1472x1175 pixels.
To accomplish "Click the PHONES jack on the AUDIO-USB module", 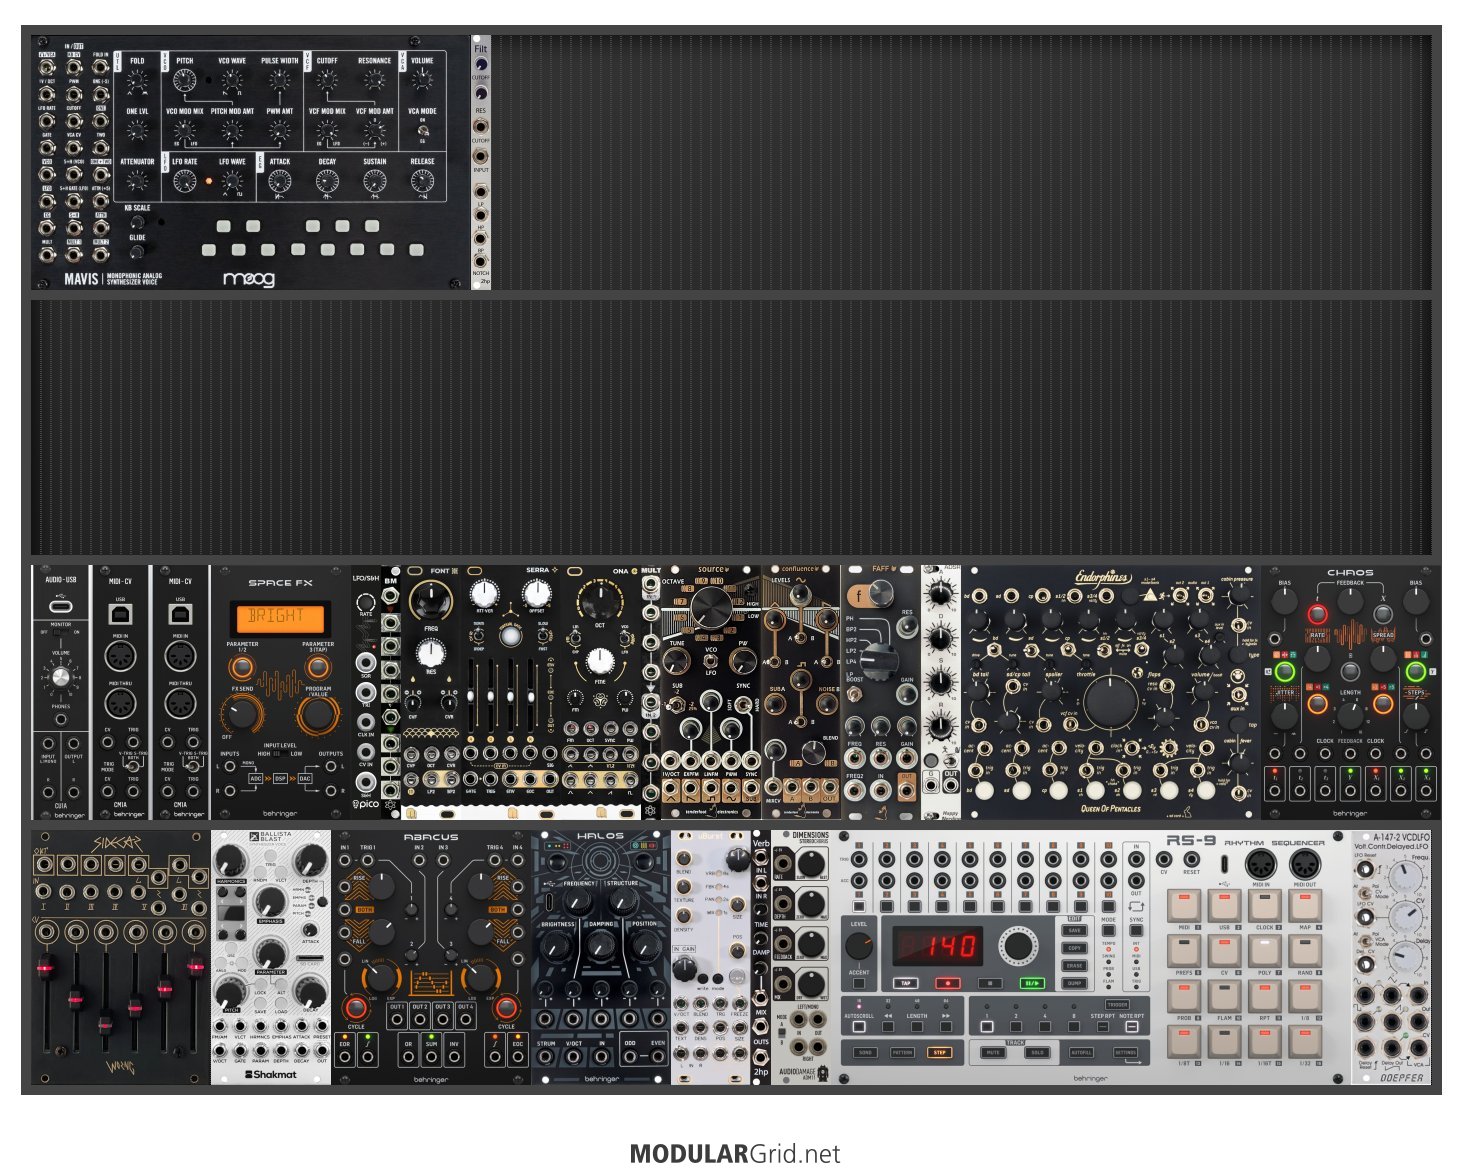I will (x=61, y=719).
